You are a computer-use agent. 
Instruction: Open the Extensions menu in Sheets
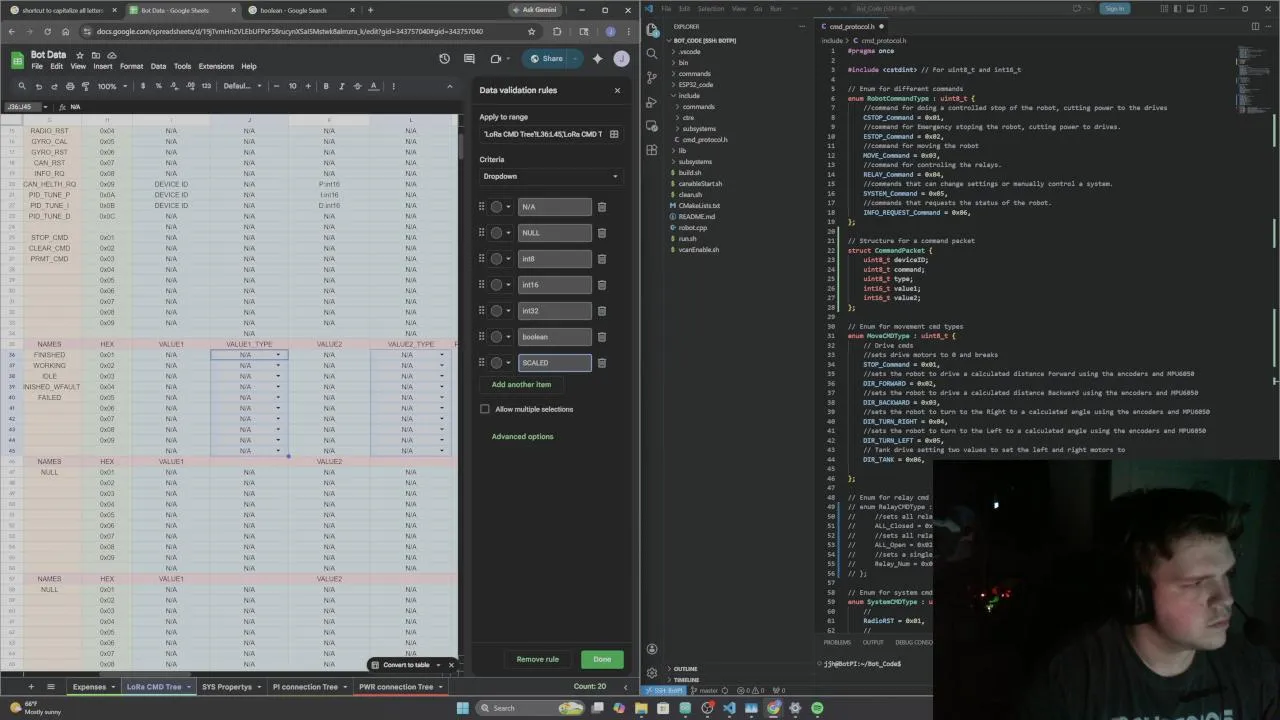click(x=216, y=67)
